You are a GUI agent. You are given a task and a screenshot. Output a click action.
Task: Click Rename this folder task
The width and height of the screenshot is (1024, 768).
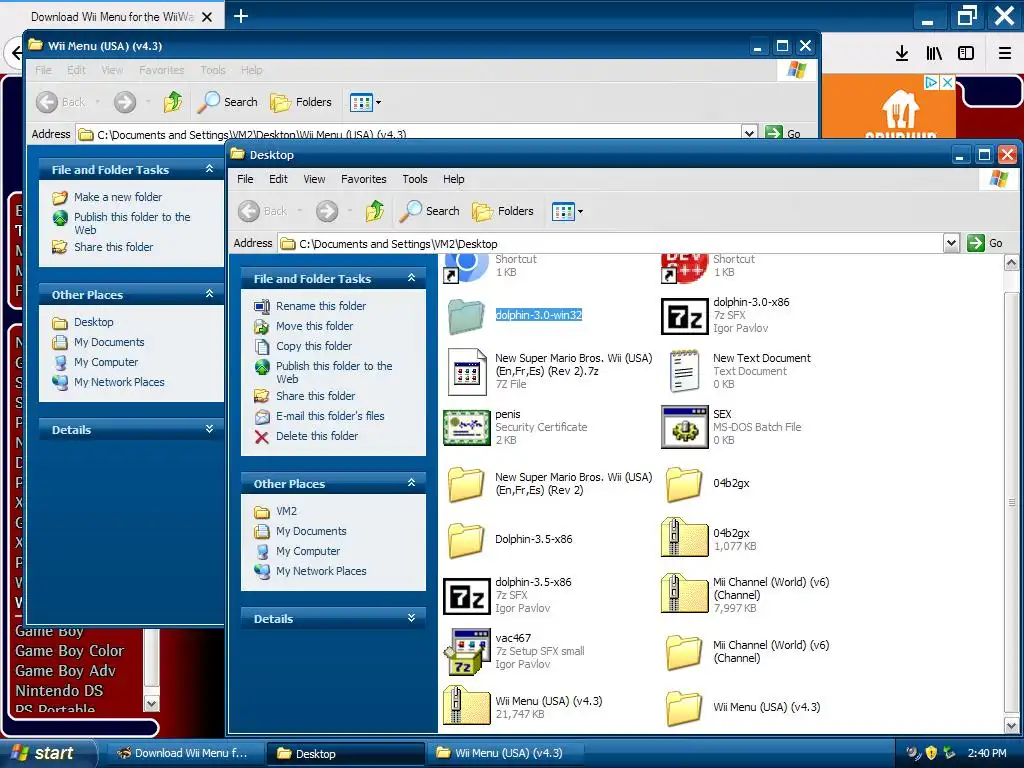point(310,306)
